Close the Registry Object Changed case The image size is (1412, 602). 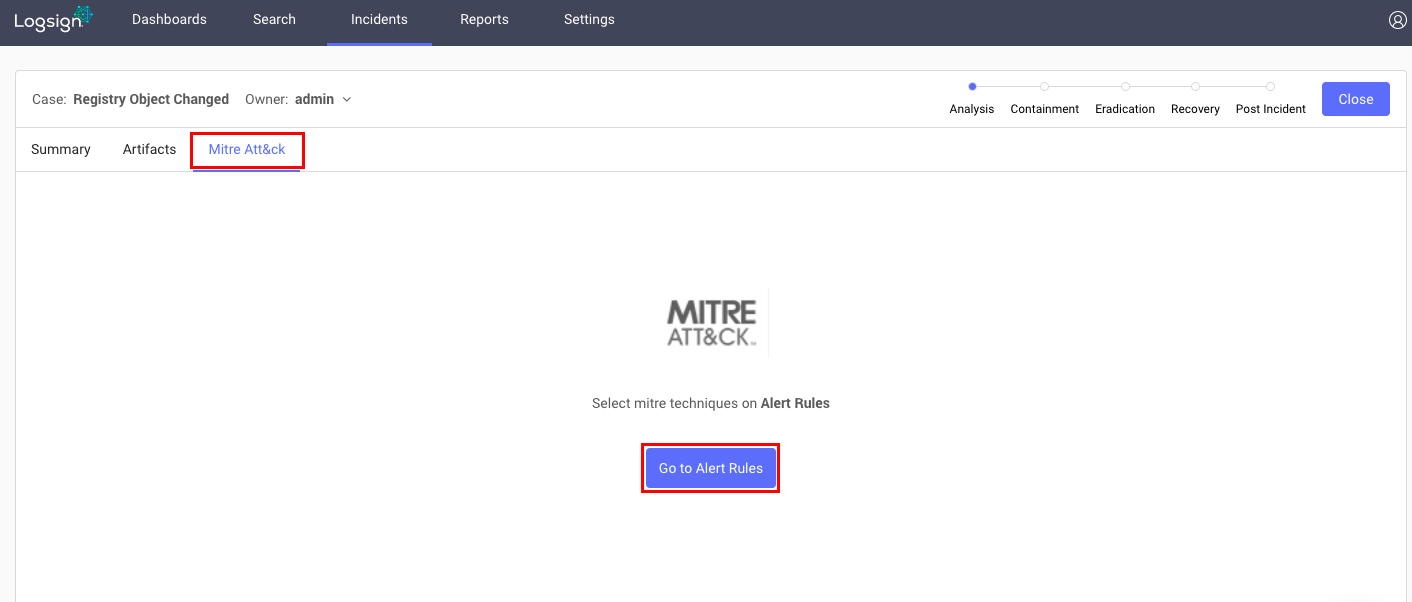tap(1356, 99)
